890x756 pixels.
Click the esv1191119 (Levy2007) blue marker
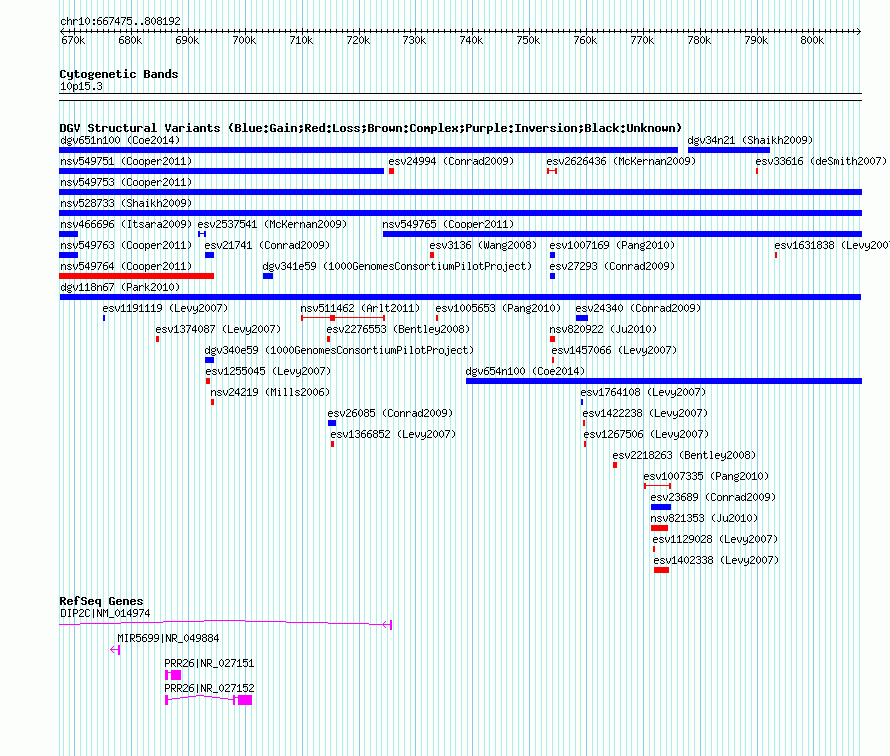(104, 318)
